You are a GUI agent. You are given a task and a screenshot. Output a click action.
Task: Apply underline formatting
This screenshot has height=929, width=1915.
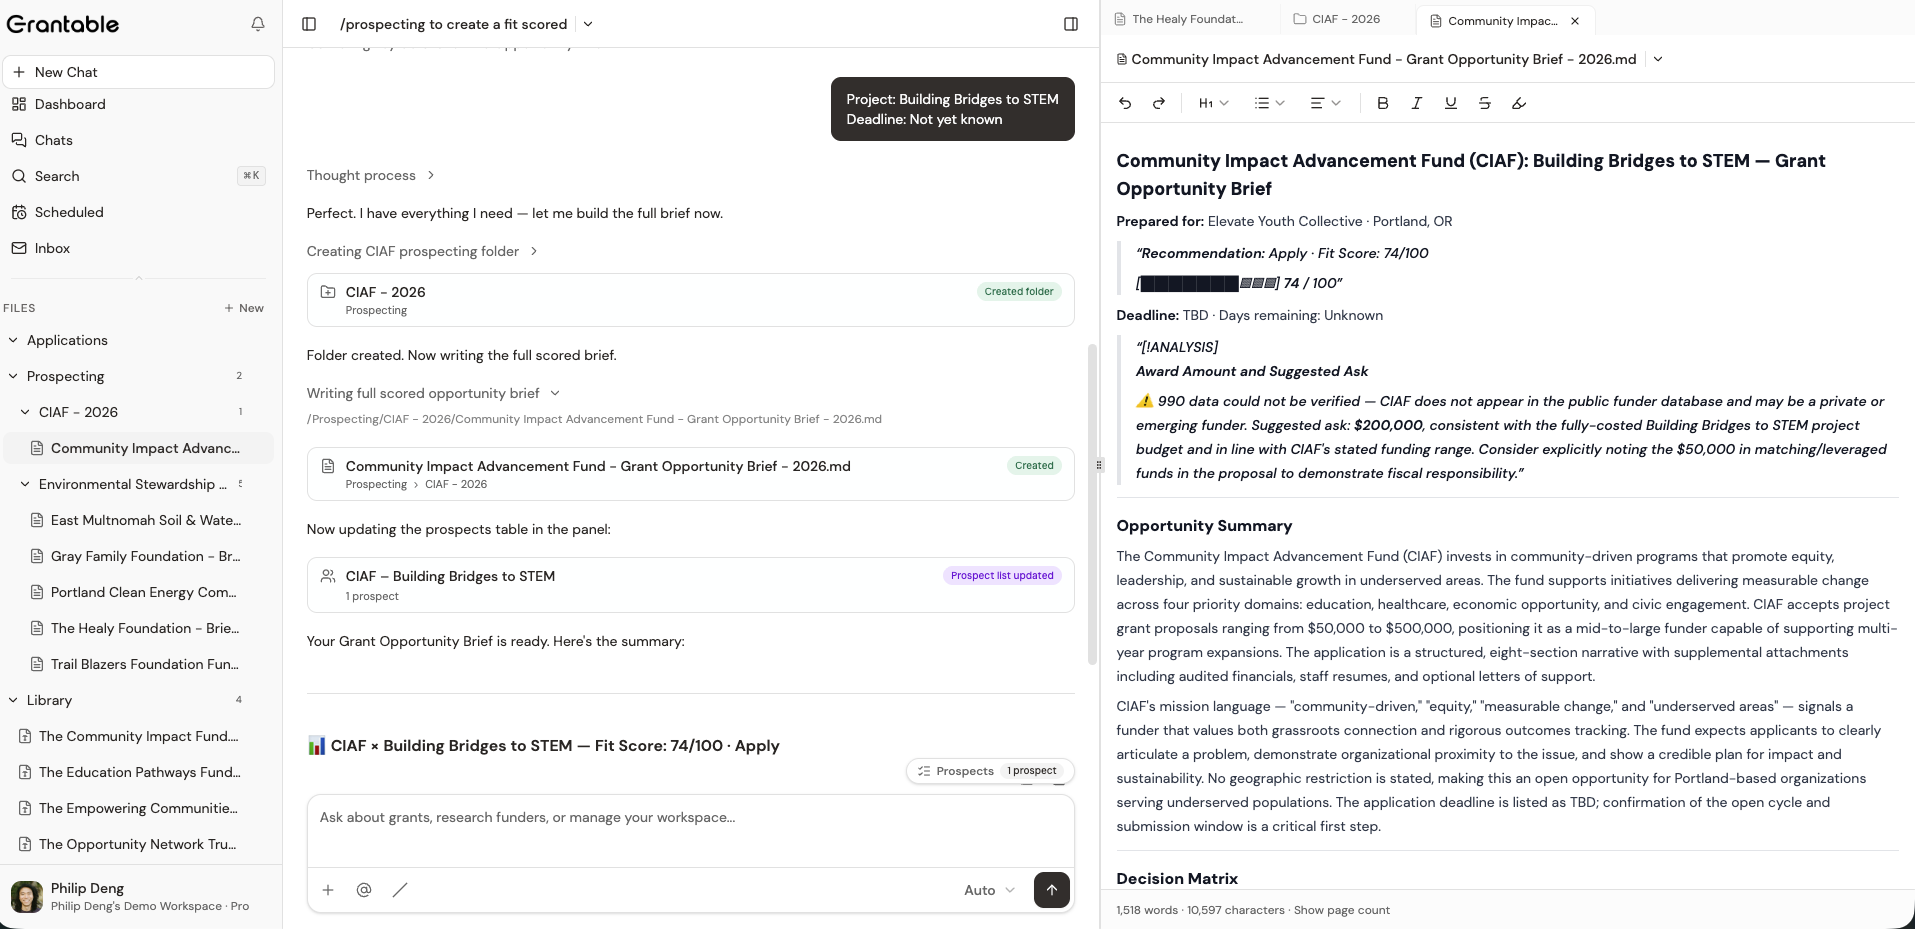1451,103
